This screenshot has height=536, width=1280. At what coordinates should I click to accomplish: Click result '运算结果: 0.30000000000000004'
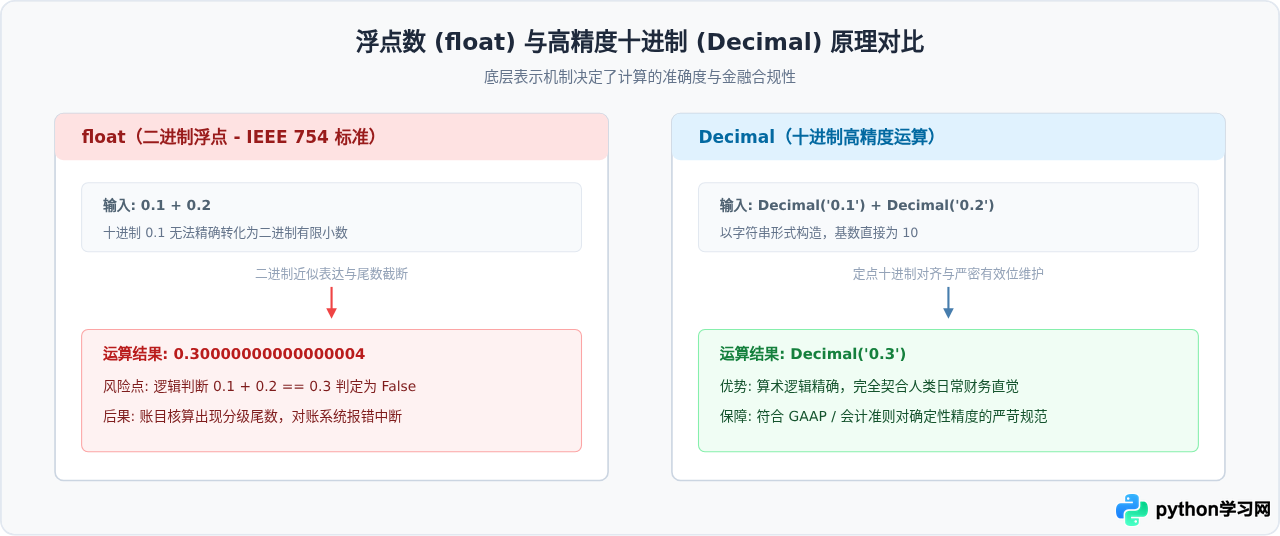[234, 354]
